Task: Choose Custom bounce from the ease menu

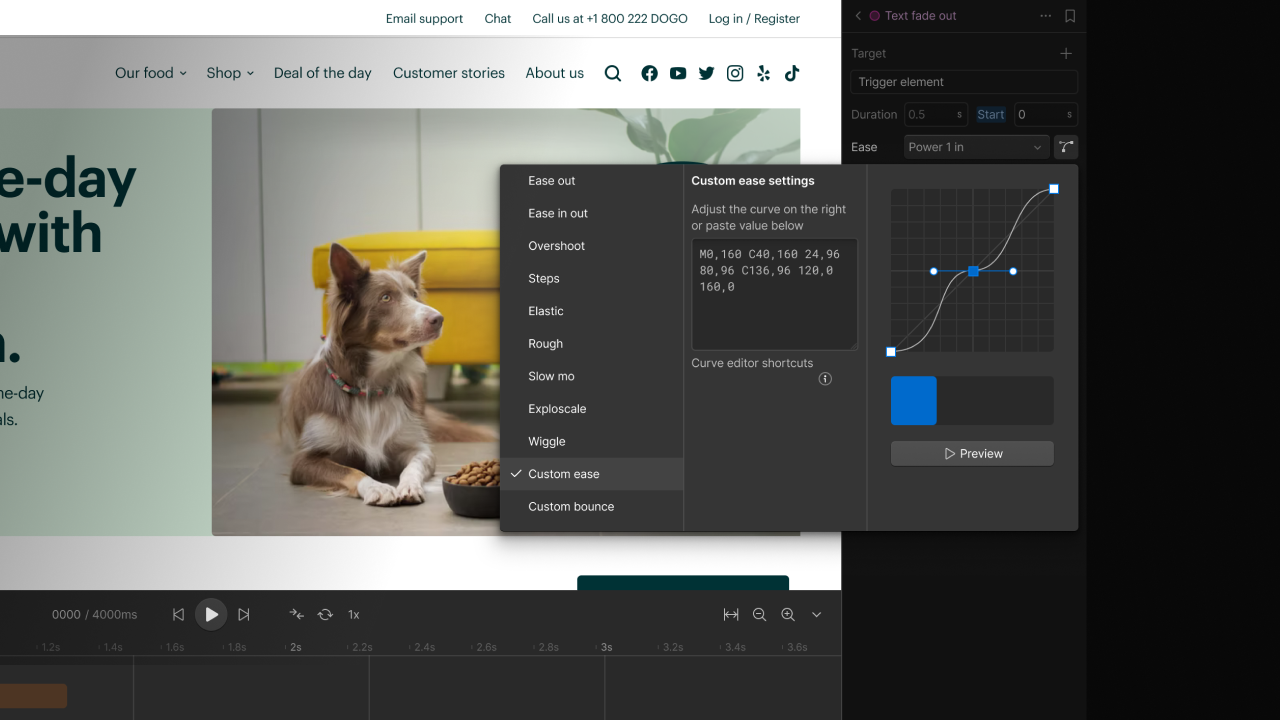Action: coord(570,506)
